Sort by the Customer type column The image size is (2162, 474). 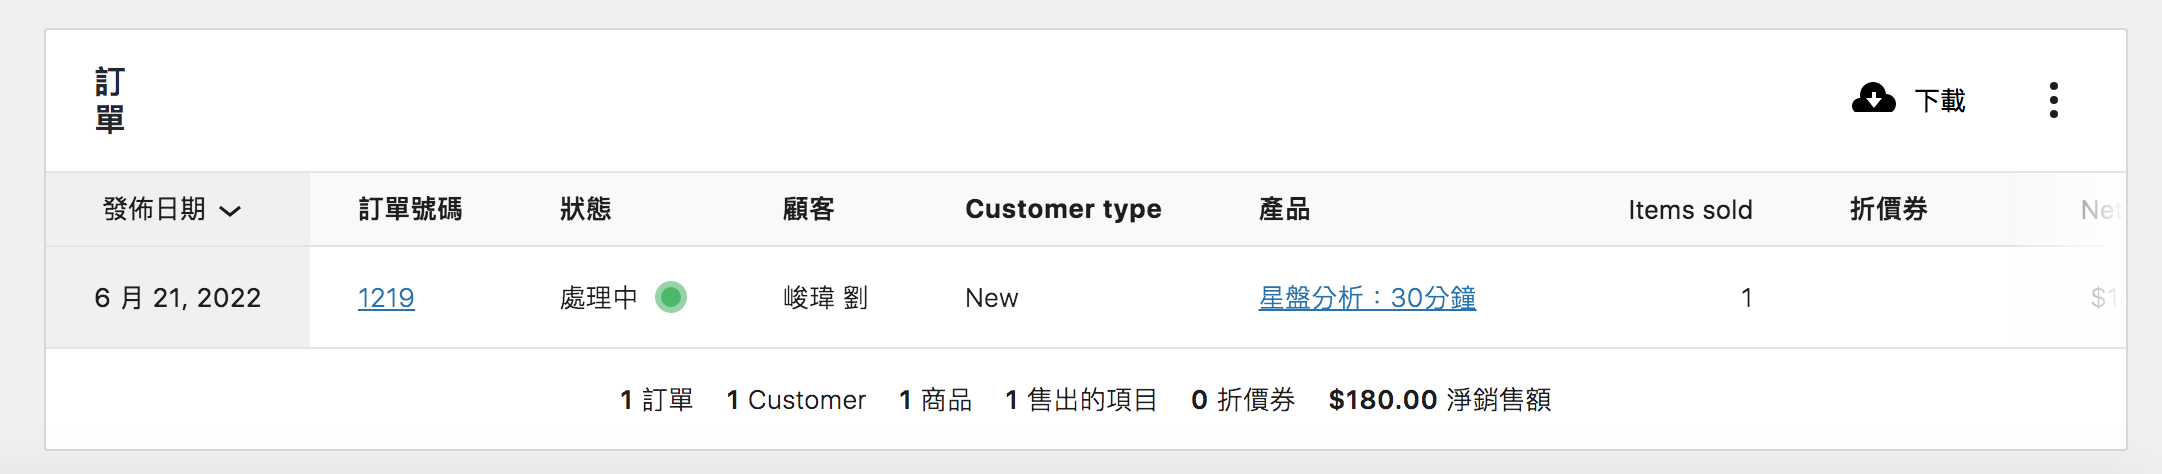1063,209
